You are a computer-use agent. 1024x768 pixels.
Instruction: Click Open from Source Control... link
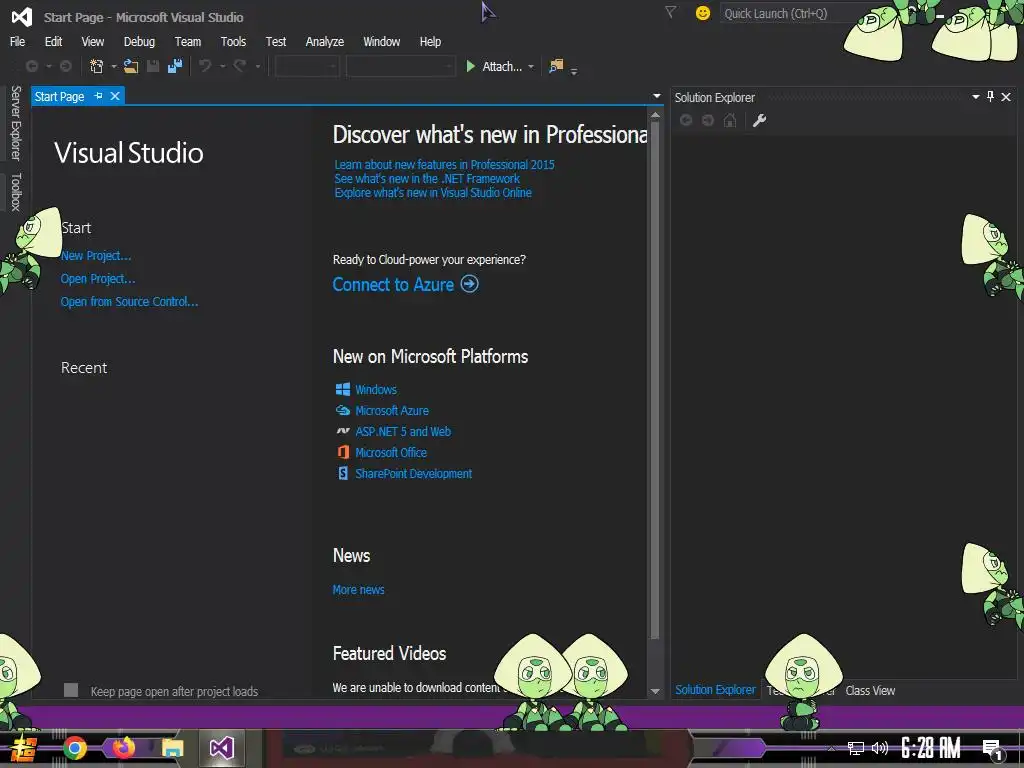point(129,301)
